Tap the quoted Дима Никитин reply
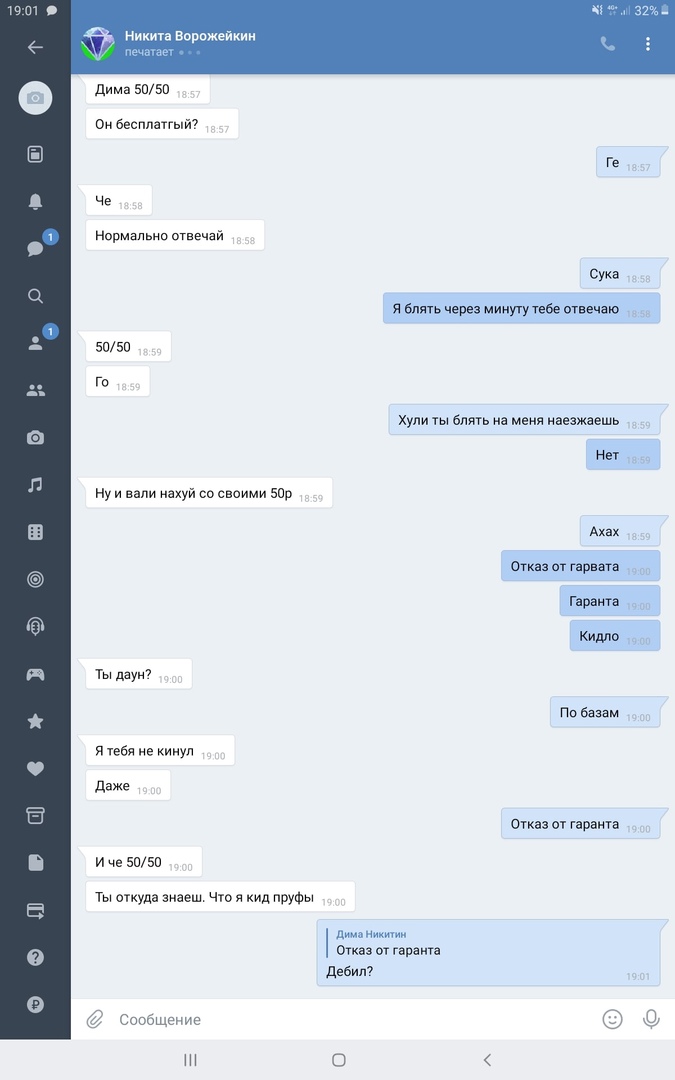 click(x=388, y=943)
